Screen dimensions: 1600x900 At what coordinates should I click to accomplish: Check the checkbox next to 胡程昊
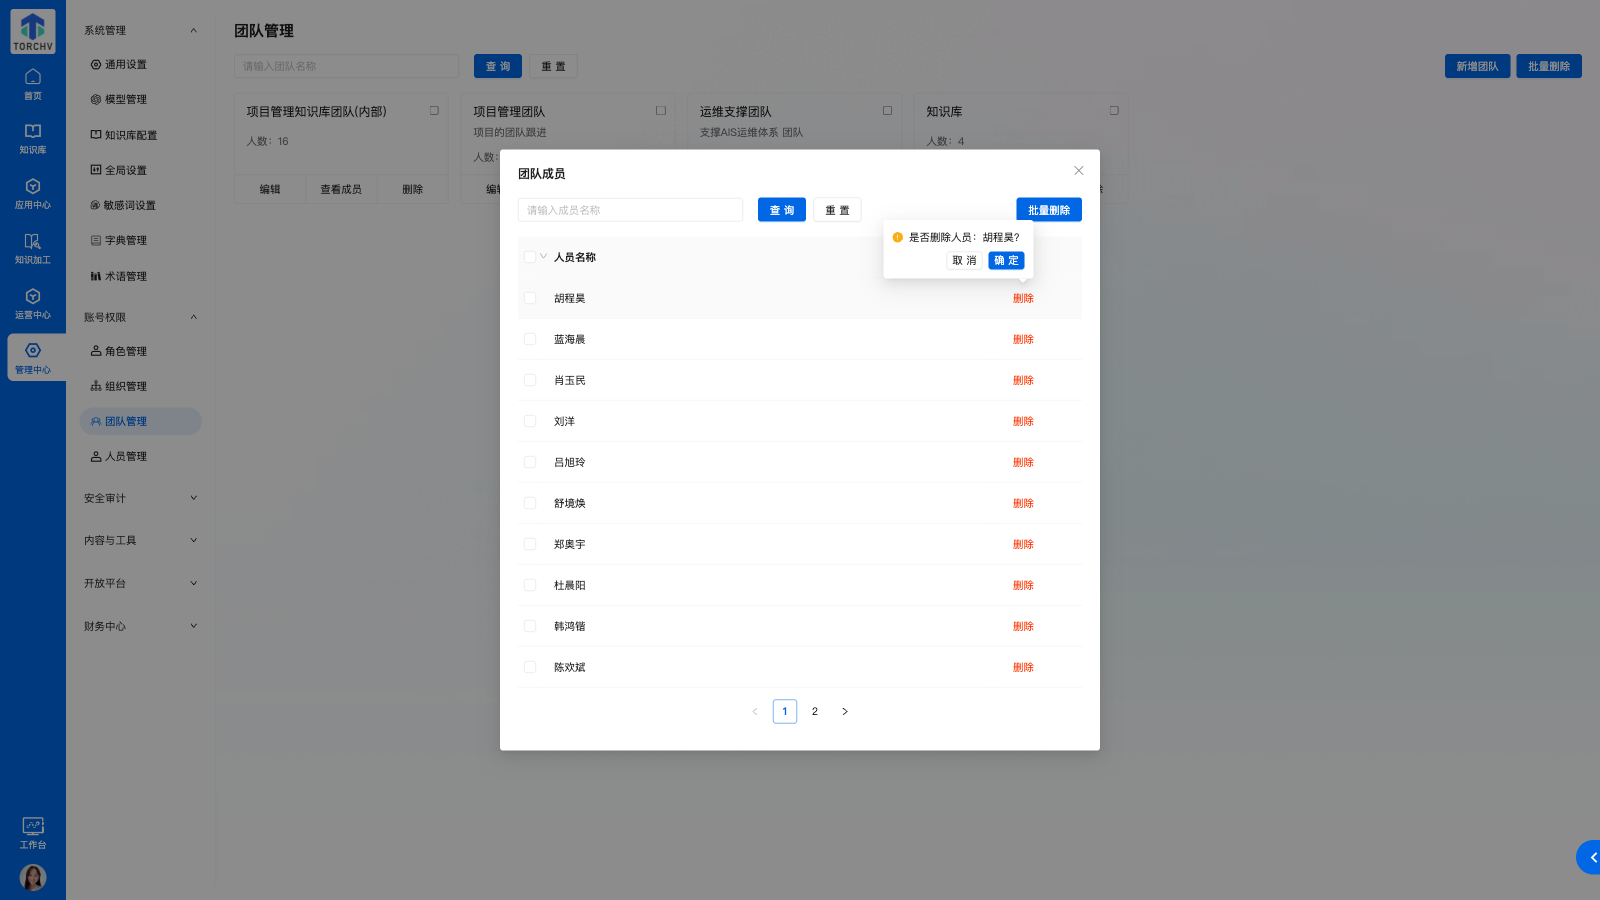(530, 297)
